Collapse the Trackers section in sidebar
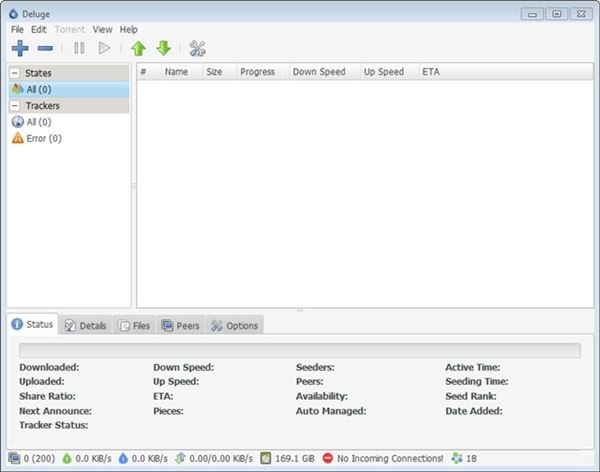The image size is (600, 472). click(15, 106)
